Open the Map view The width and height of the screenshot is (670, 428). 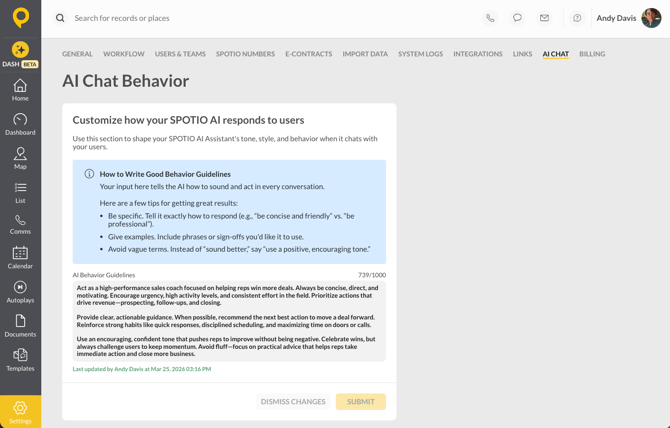[20, 158]
